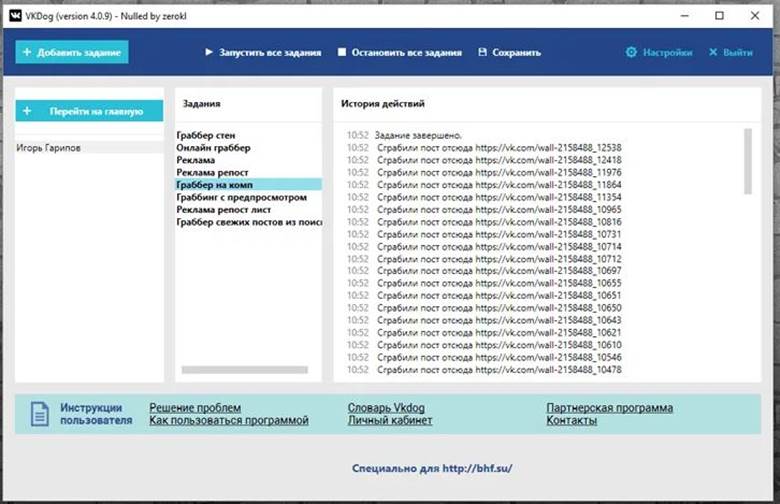Click the history log vertical scrollbar
This screenshot has height=504, width=780.
click(x=748, y=160)
